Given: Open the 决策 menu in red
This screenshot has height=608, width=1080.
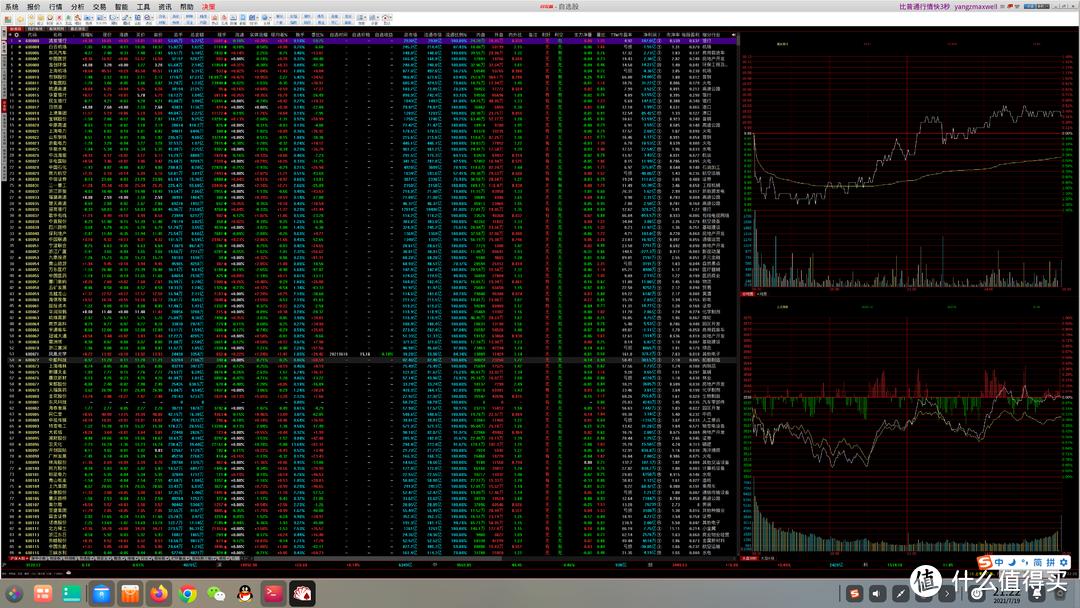Looking at the screenshot, I should point(208,6).
